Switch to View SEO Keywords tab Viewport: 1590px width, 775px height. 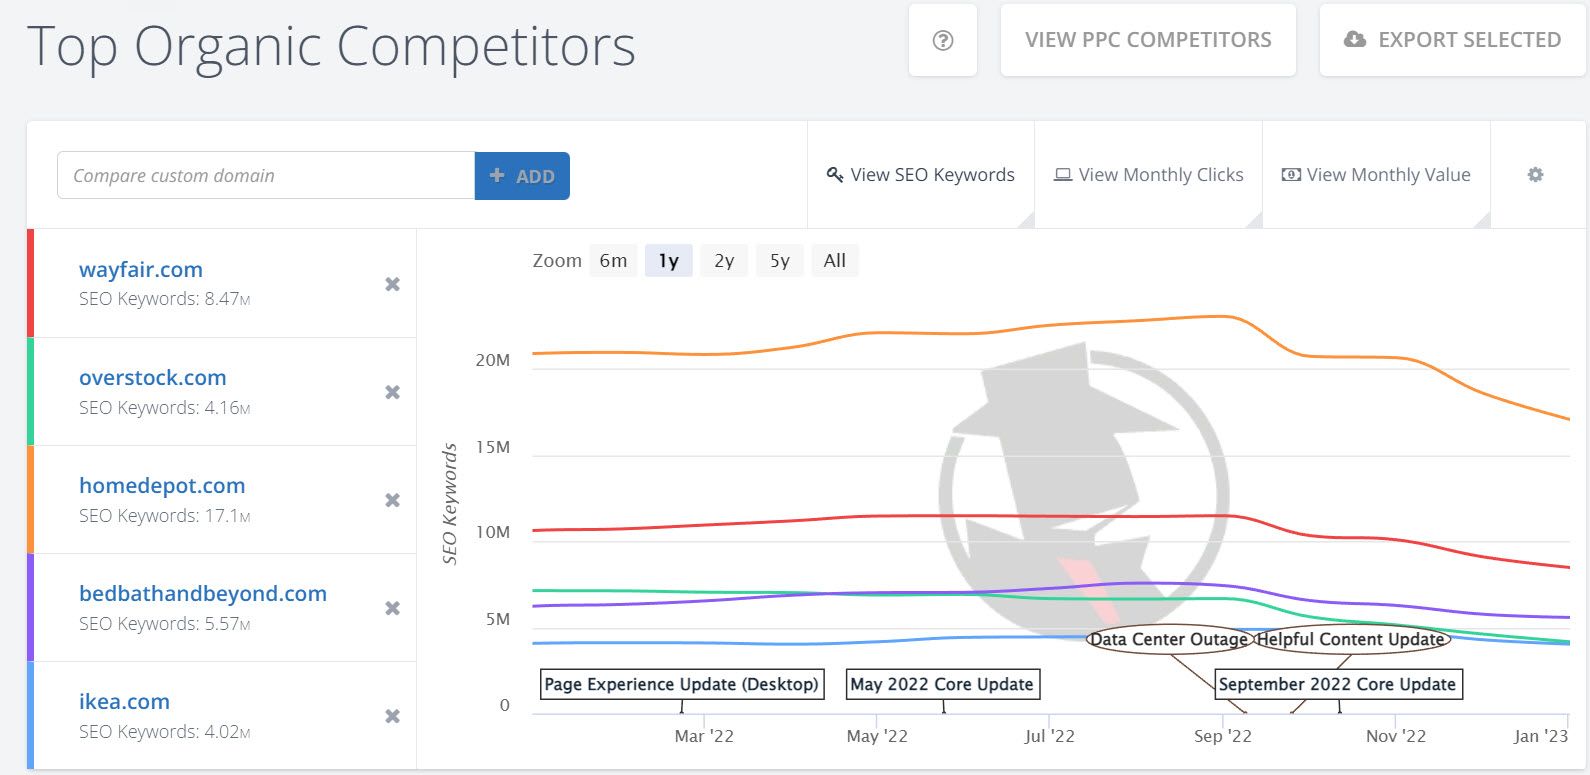921,175
